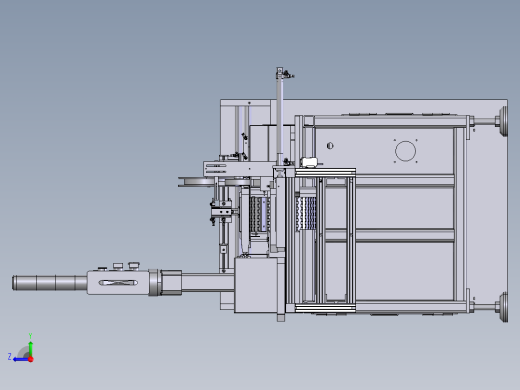520x390 pixels.
Task: Select the hexagonal nut section on the barrel
Action: point(171,283)
